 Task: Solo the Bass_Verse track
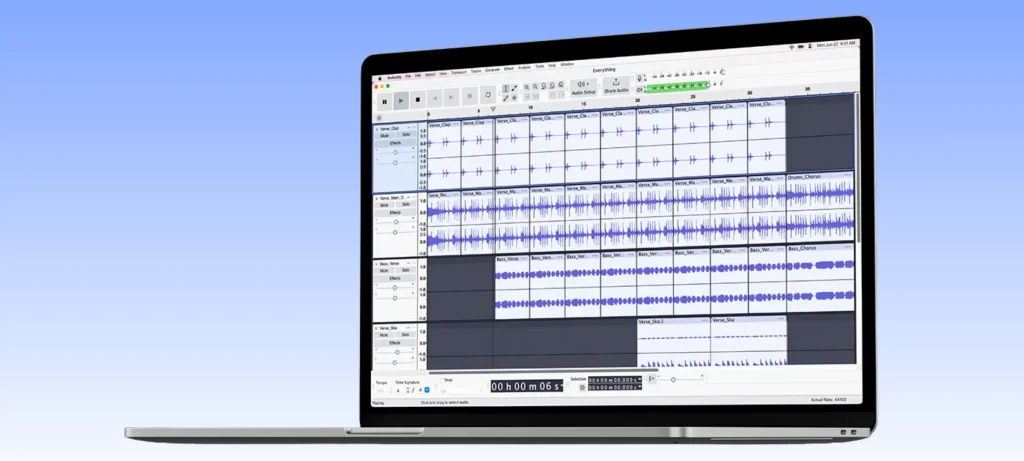(406, 272)
